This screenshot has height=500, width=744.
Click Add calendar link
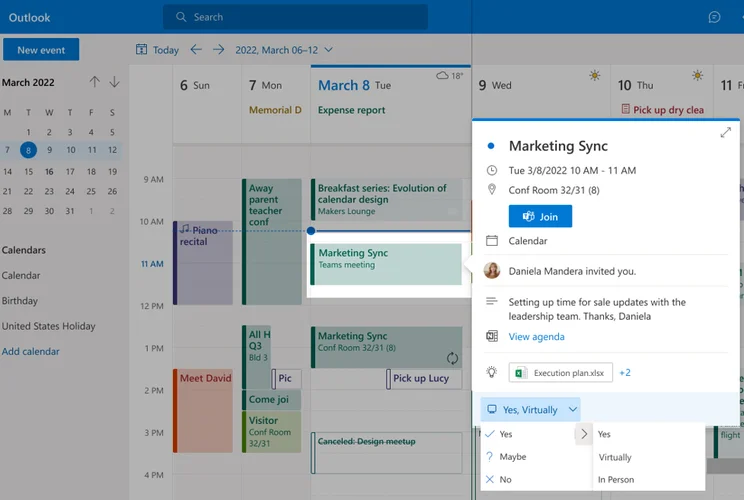click(30, 352)
